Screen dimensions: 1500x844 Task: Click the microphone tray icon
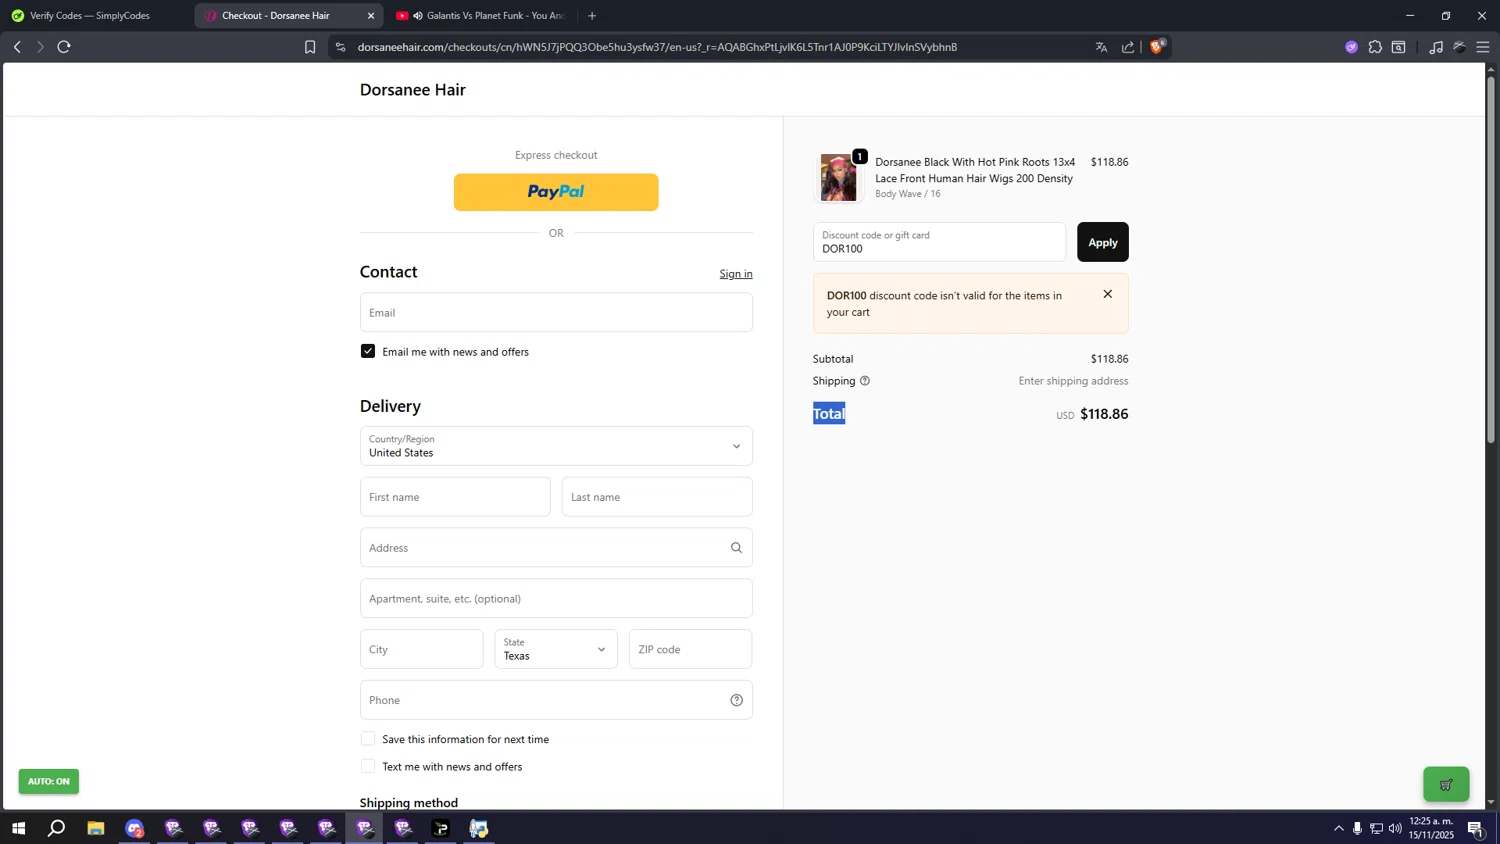(1357, 828)
